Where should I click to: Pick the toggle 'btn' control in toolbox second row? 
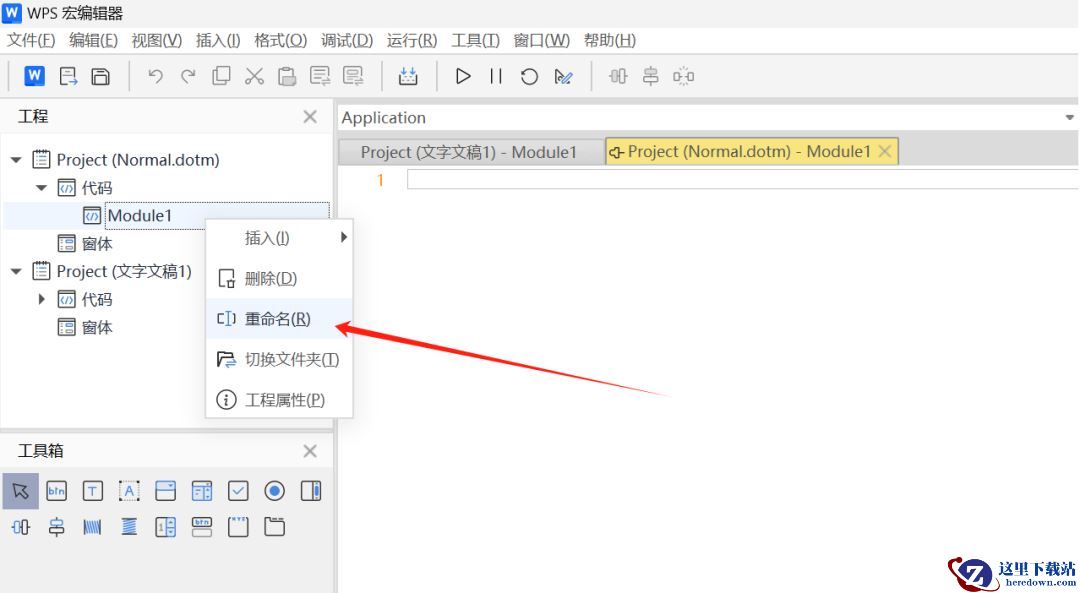(202, 527)
